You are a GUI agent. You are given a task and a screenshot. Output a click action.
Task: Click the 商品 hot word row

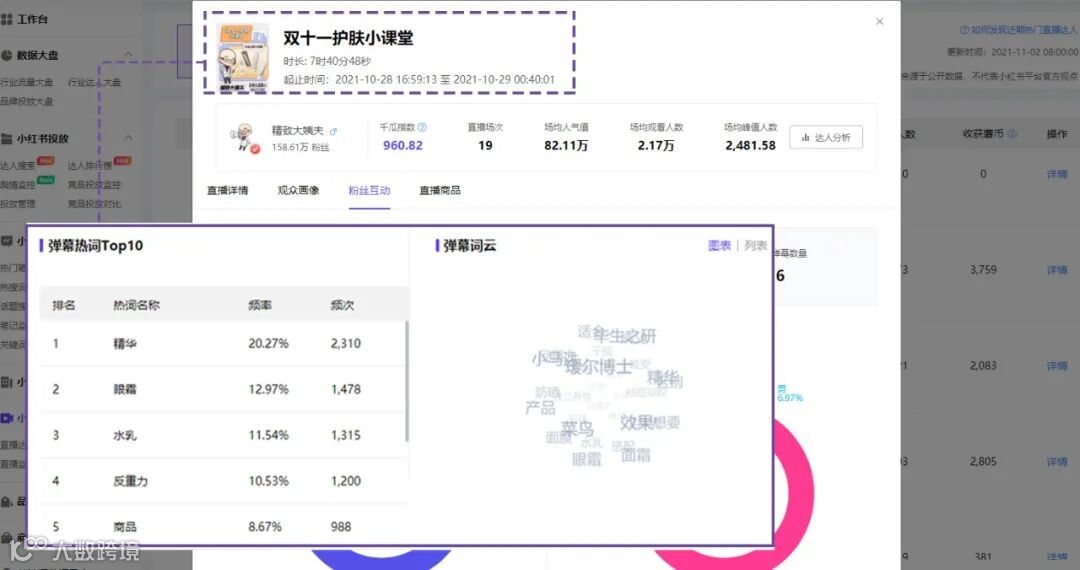click(222, 527)
